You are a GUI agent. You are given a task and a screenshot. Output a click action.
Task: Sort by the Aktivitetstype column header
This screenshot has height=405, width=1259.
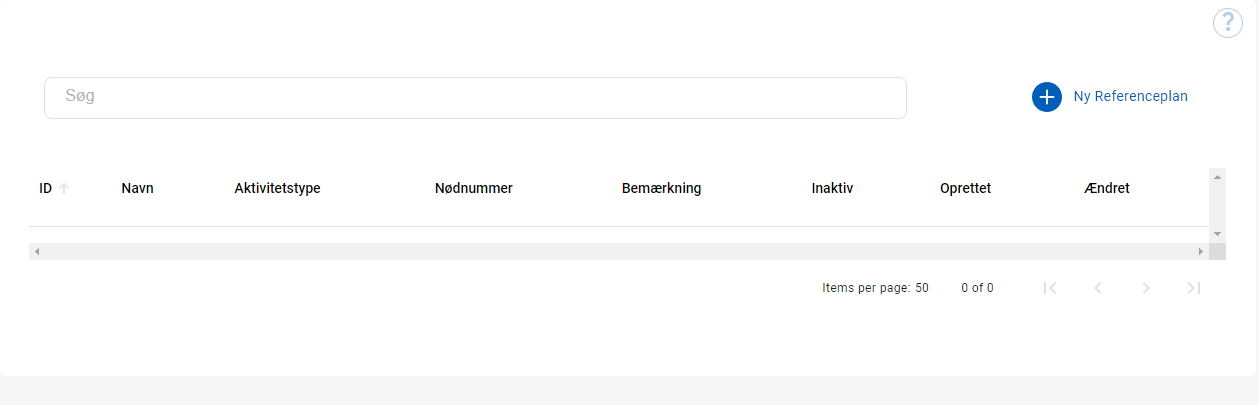point(277,188)
